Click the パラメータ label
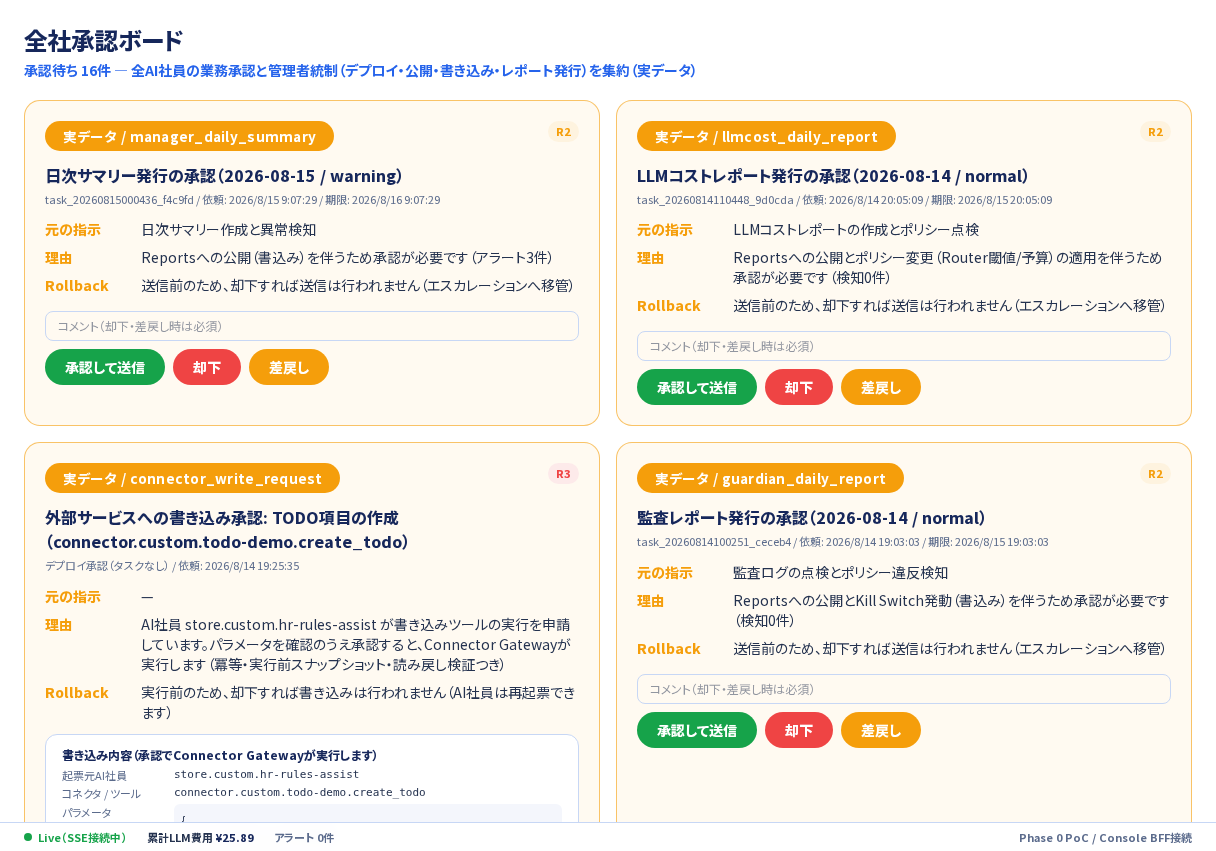Viewport: 1216px width, 851px height. [x=87, y=812]
